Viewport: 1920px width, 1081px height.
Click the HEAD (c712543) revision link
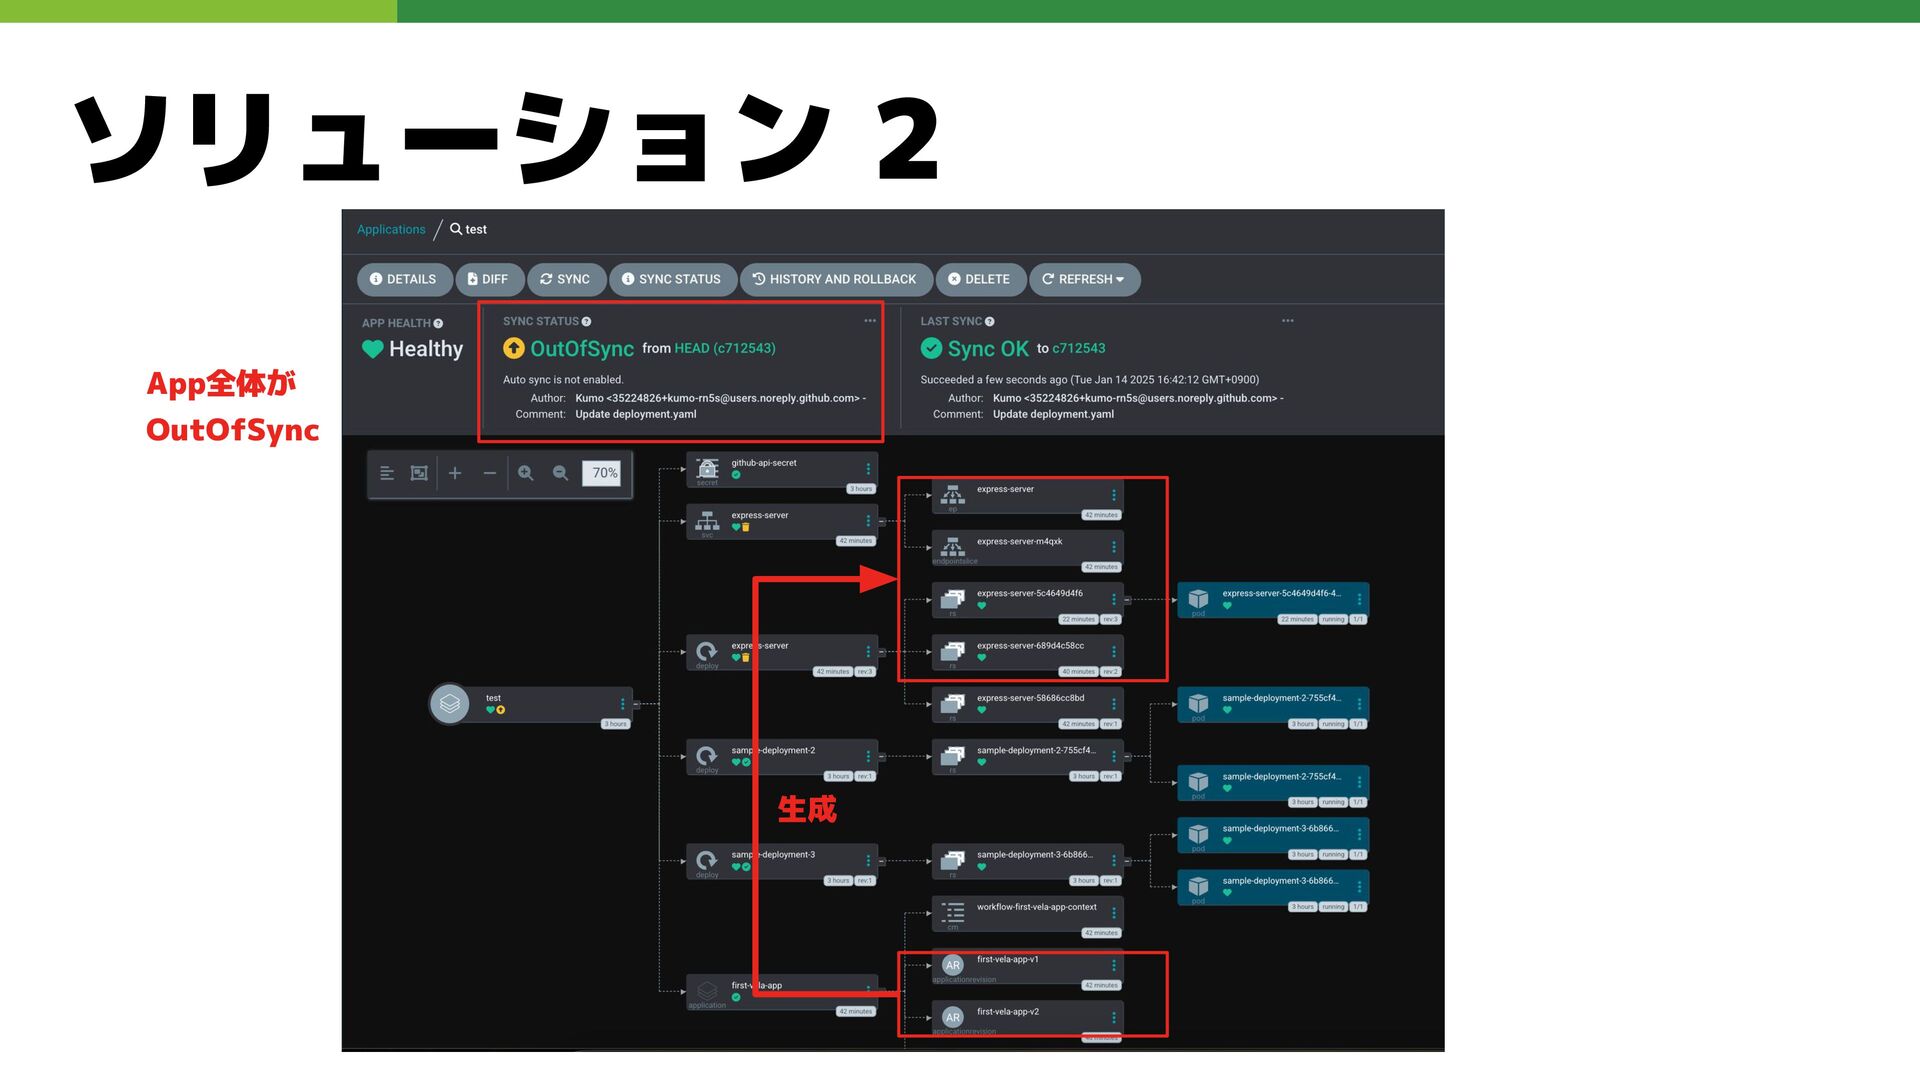(725, 348)
